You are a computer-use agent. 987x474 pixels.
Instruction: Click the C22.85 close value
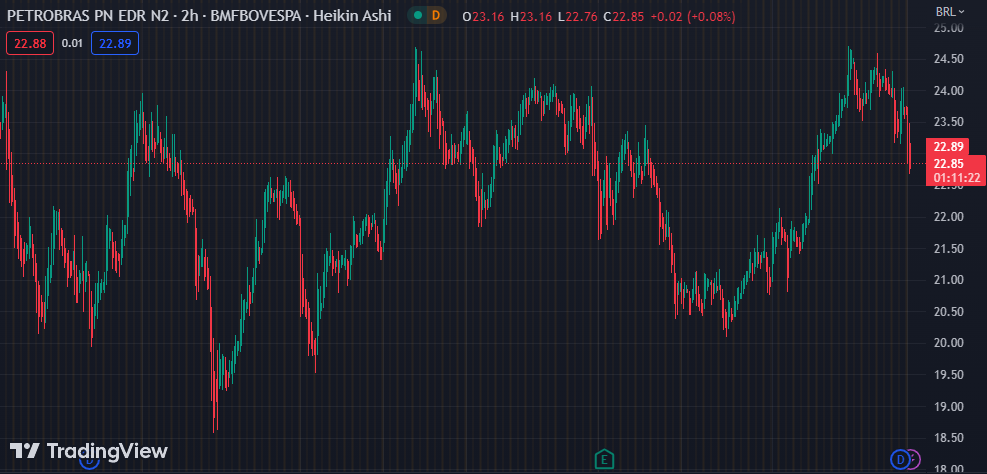pos(624,17)
